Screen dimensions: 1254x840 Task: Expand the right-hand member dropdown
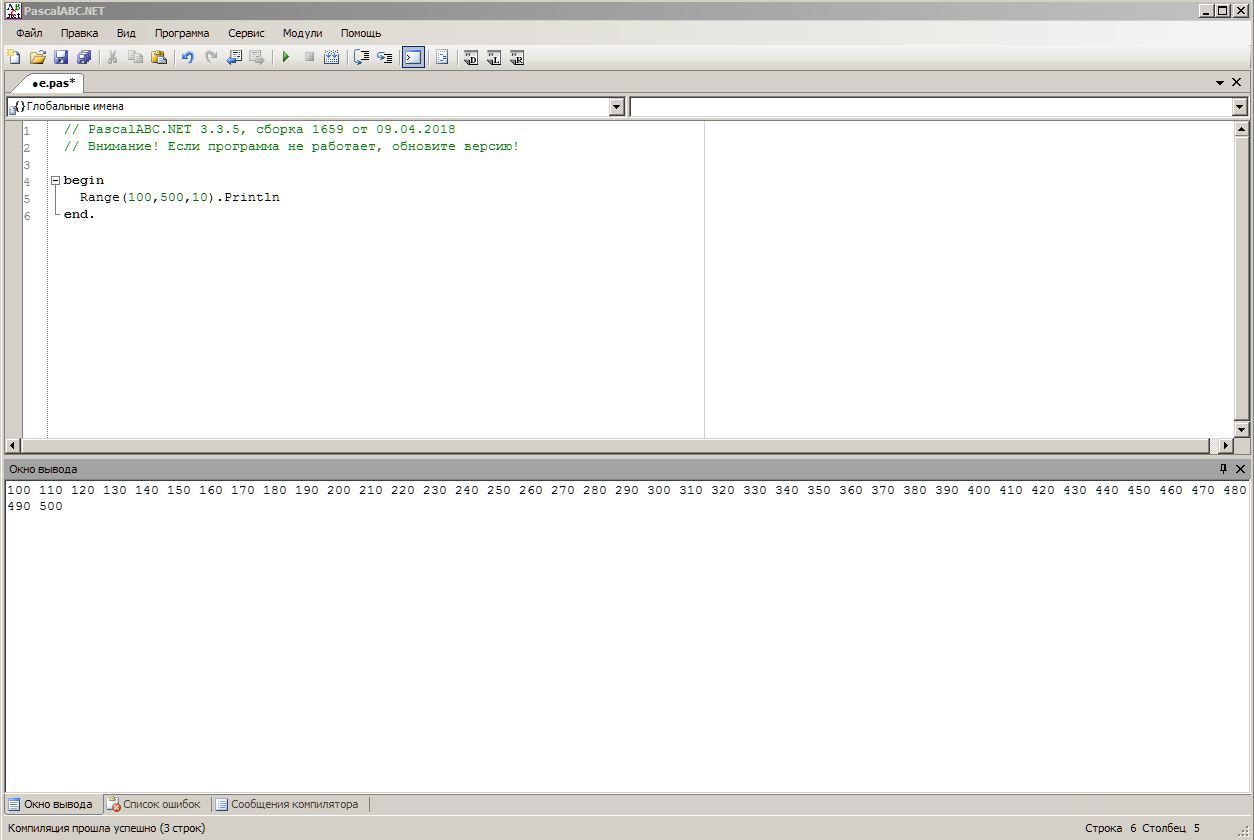coord(1239,106)
